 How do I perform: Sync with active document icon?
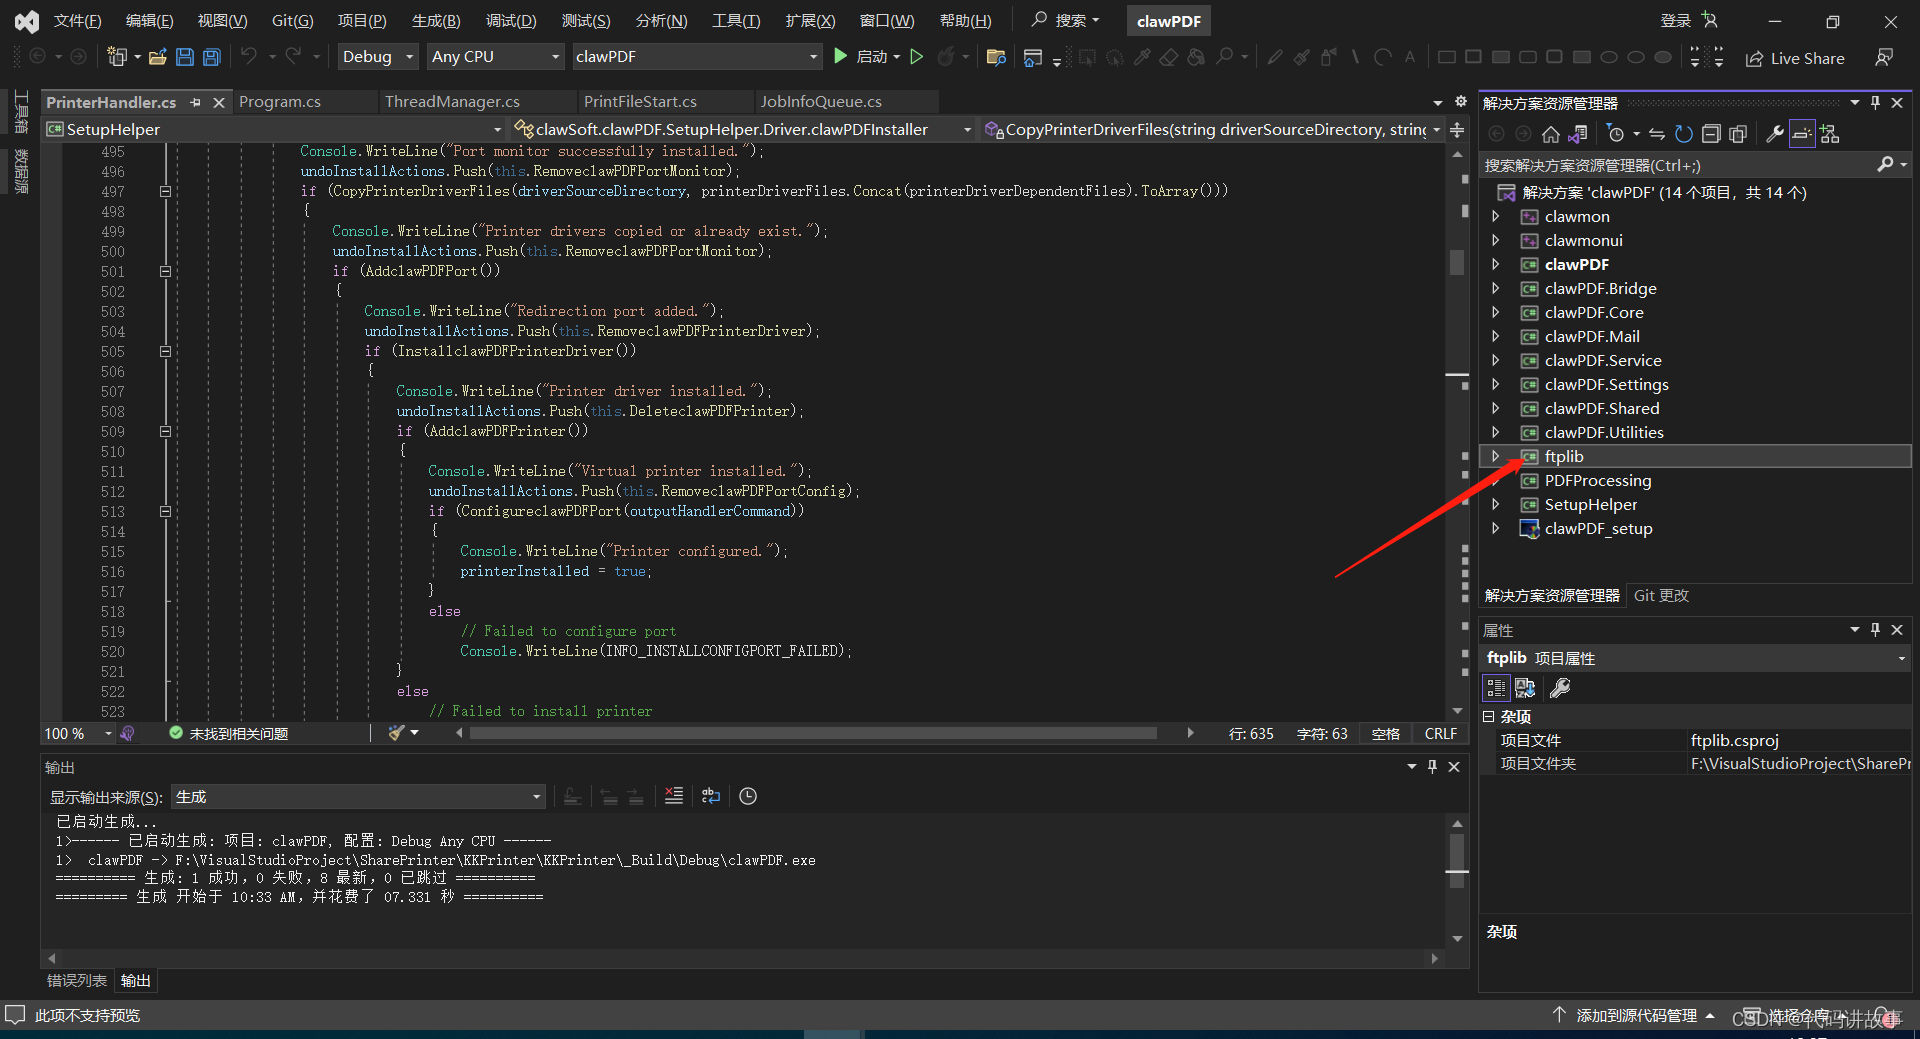(1657, 134)
